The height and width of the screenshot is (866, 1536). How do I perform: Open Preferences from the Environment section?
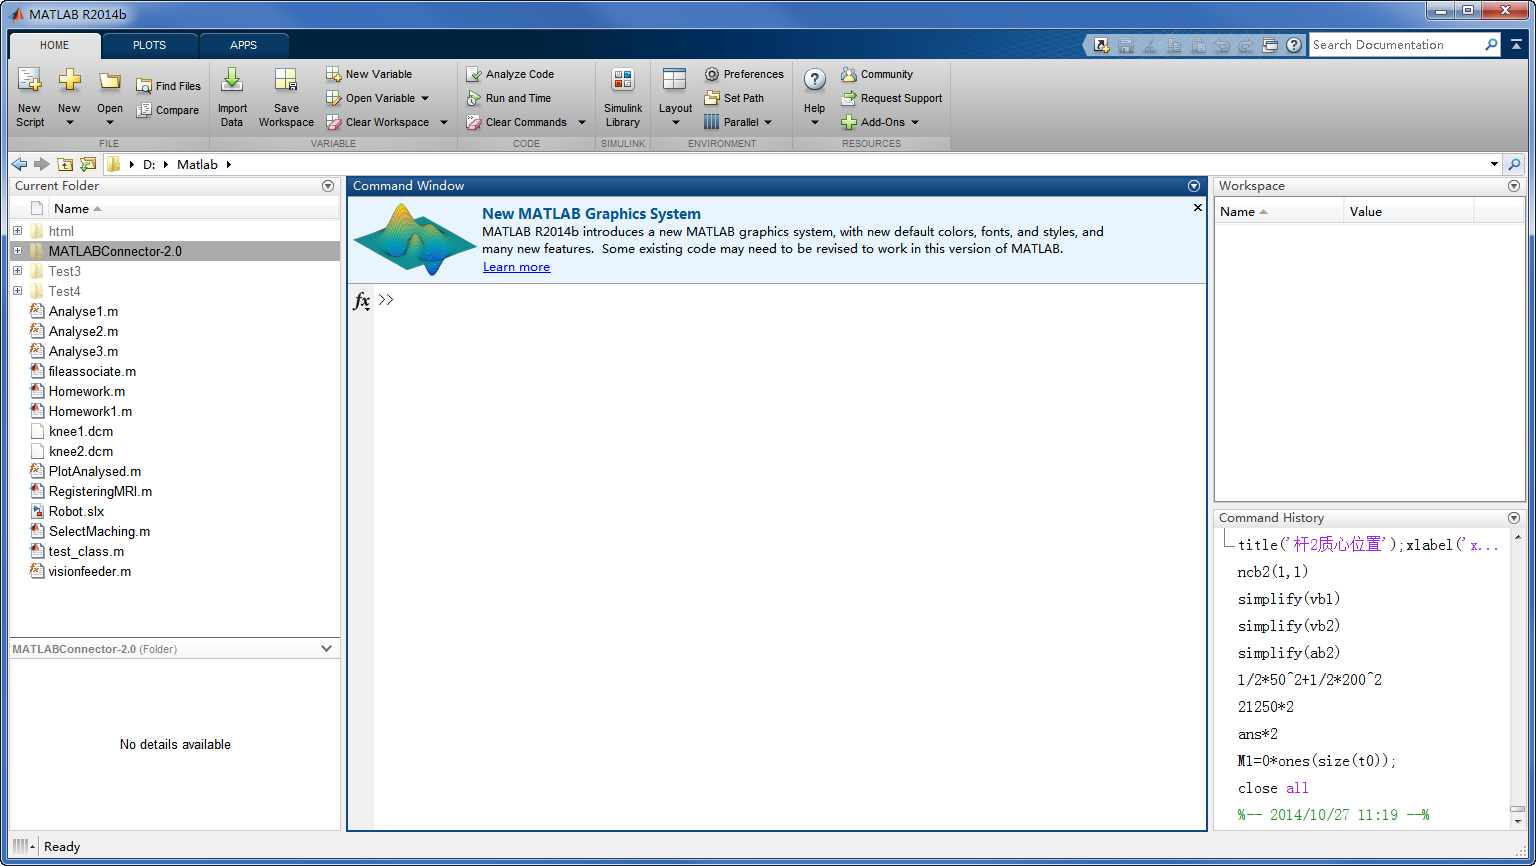tap(744, 74)
